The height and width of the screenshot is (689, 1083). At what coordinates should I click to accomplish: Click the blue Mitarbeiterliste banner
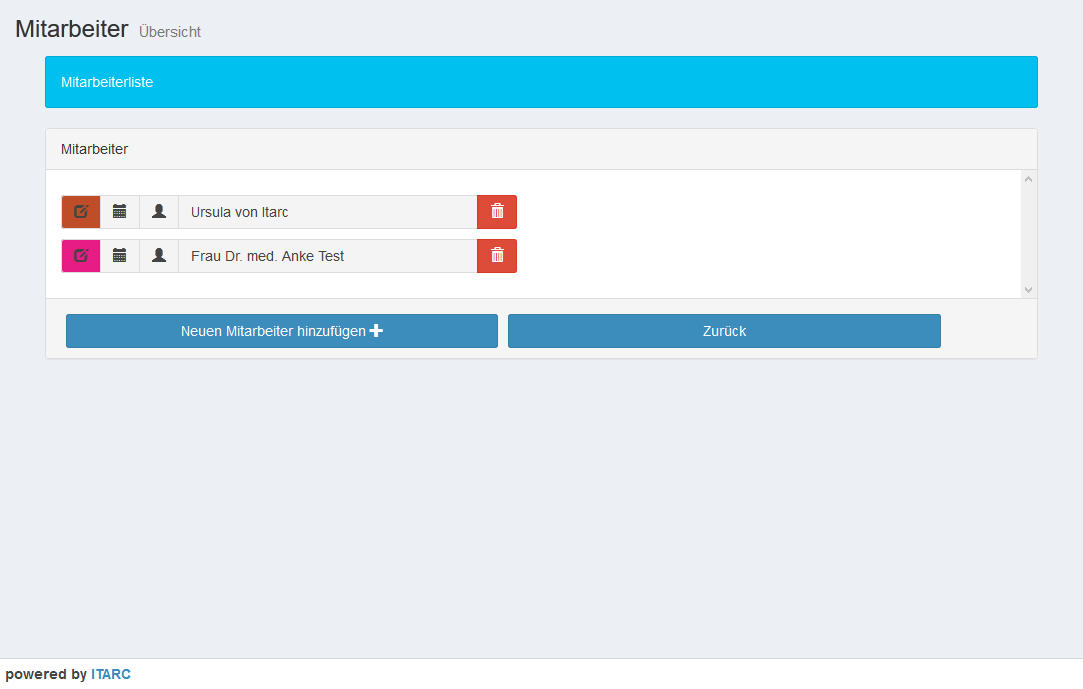point(541,82)
